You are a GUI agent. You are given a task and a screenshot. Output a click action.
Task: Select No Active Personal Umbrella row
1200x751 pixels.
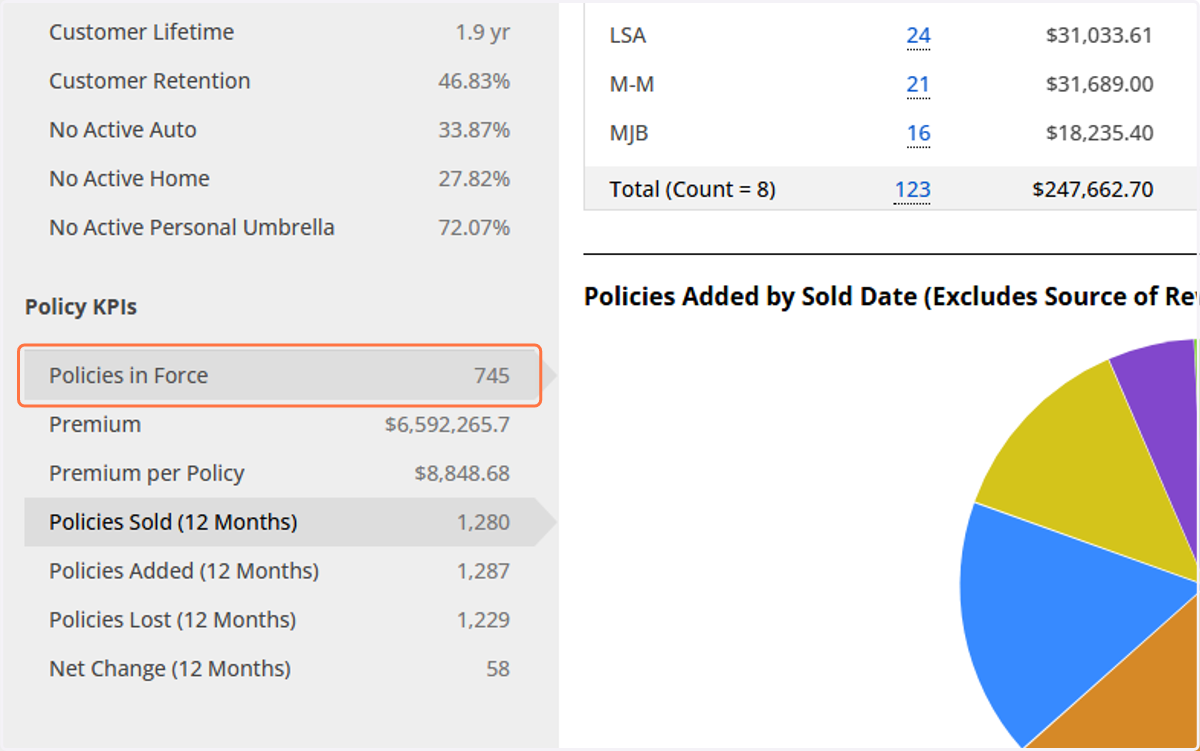pos(280,228)
